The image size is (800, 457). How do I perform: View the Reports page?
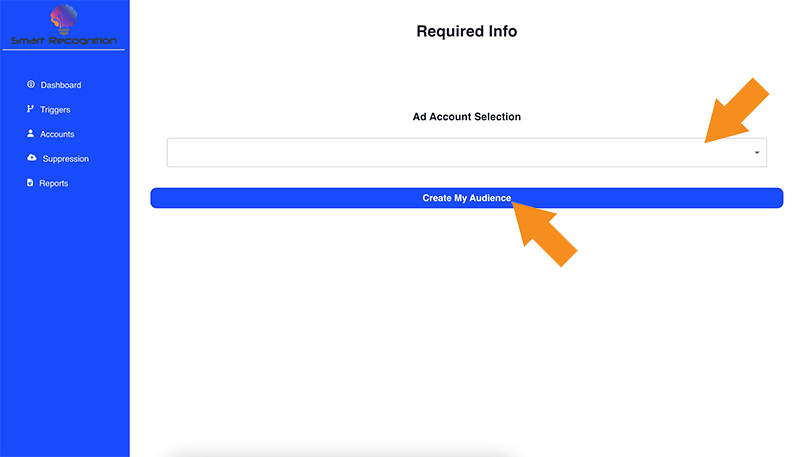tap(54, 183)
